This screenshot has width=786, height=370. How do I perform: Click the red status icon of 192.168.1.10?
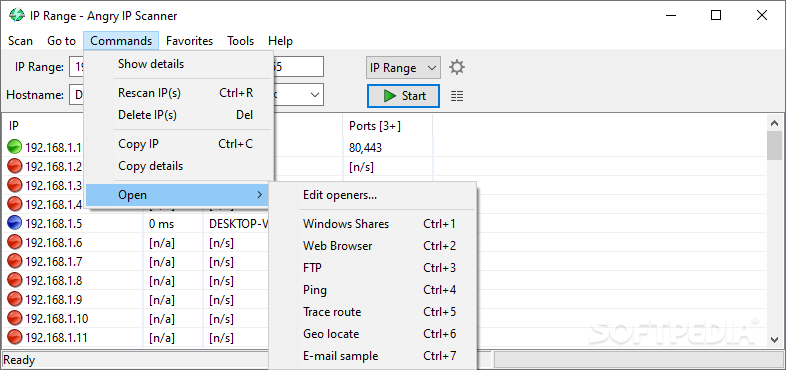pyautogui.click(x=15, y=318)
